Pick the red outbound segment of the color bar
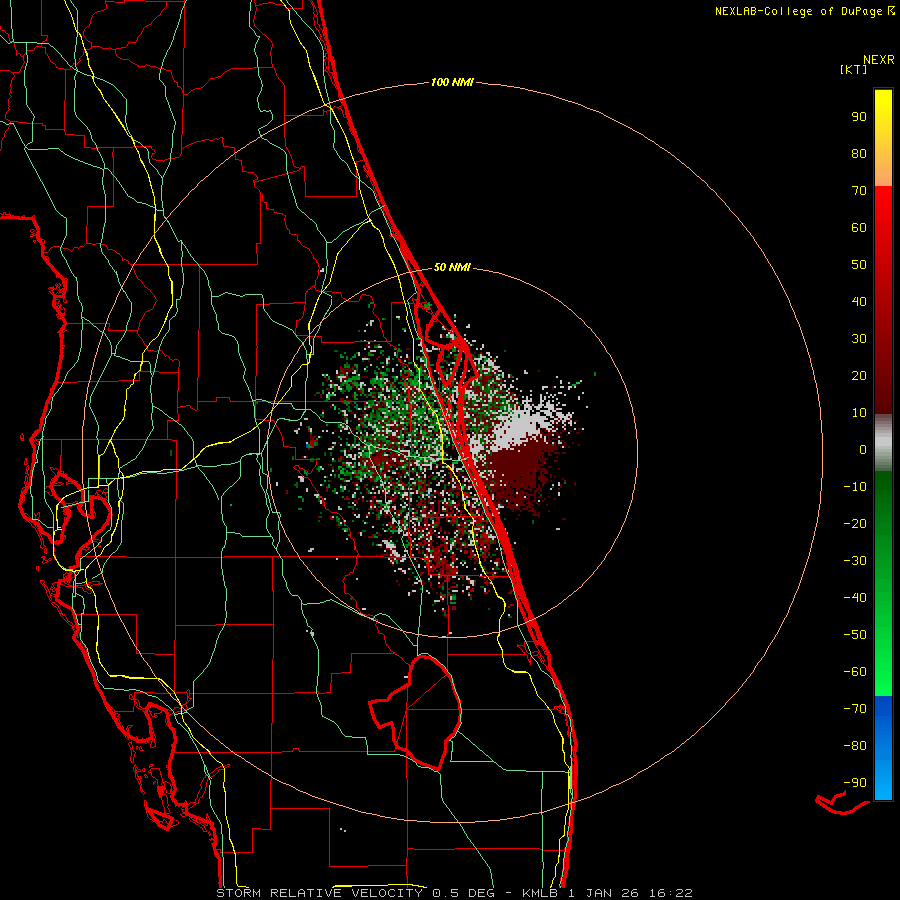Screen dimensions: 900x900 pyautogui.click(x=883, y=300)
